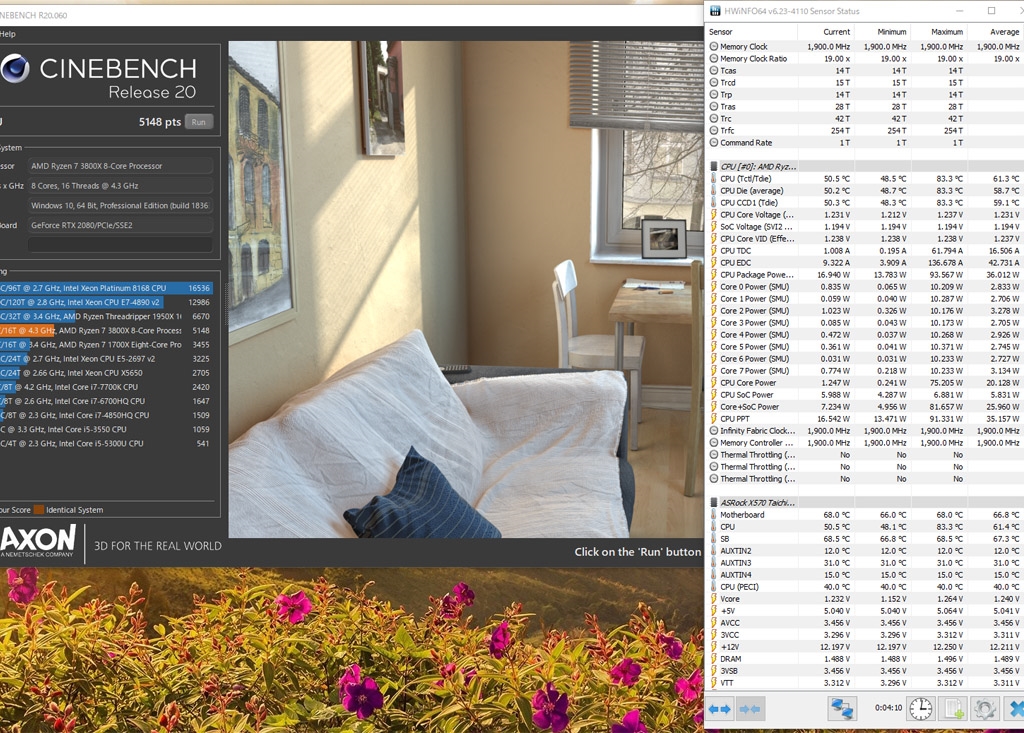Click the 0:04:10 elapsed time display
This screenshot has width=1024, height=733.
[888, 708]
